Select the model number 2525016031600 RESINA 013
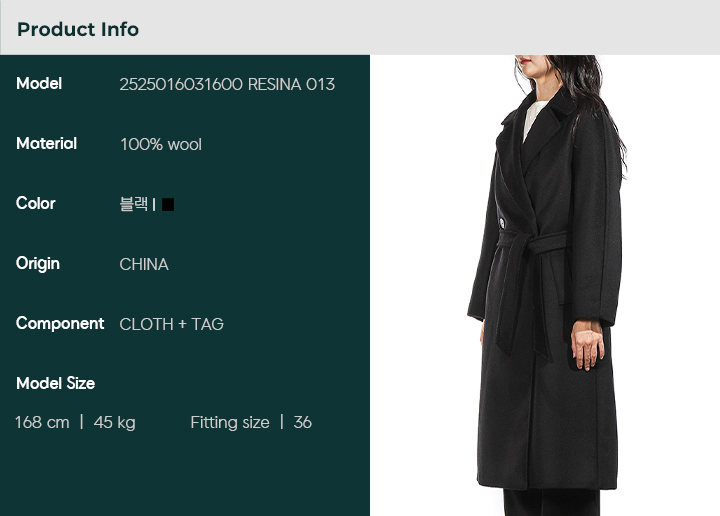 tap(227, 84)
